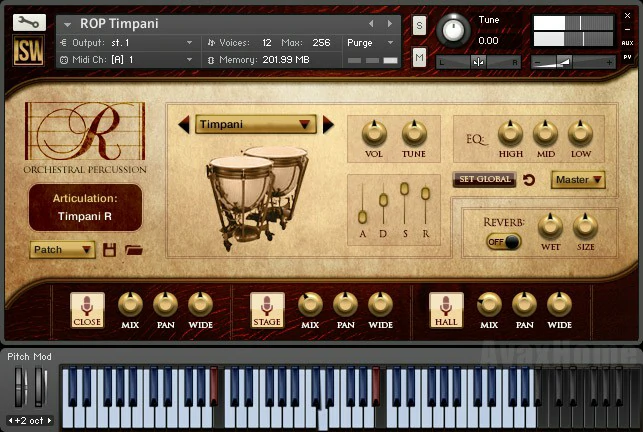This screenshot has width=643, height=432.
Task: Click the Tune knob in header
Action: (x=455, y=31)
